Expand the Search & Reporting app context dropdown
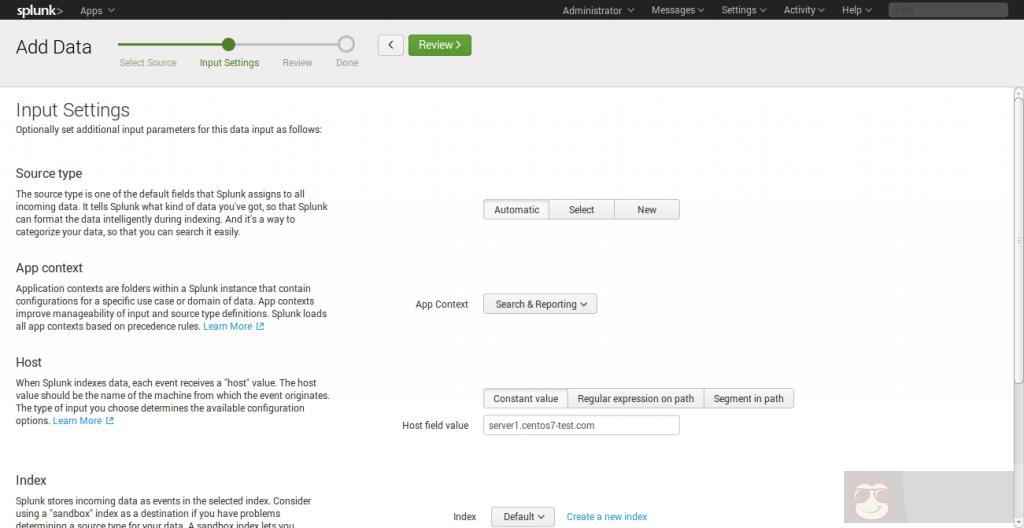Viewport: 1024px width, 528px height. point(540,304)
